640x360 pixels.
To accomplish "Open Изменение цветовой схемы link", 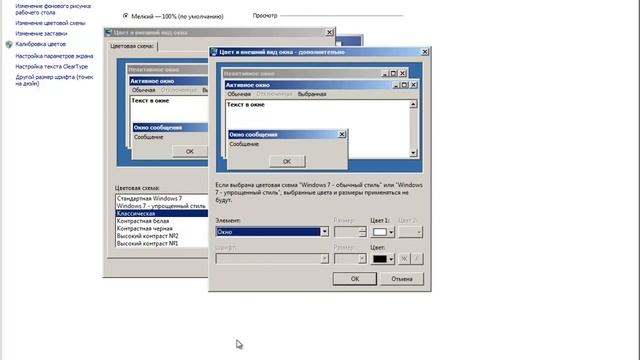I will [x=50, y=23].
